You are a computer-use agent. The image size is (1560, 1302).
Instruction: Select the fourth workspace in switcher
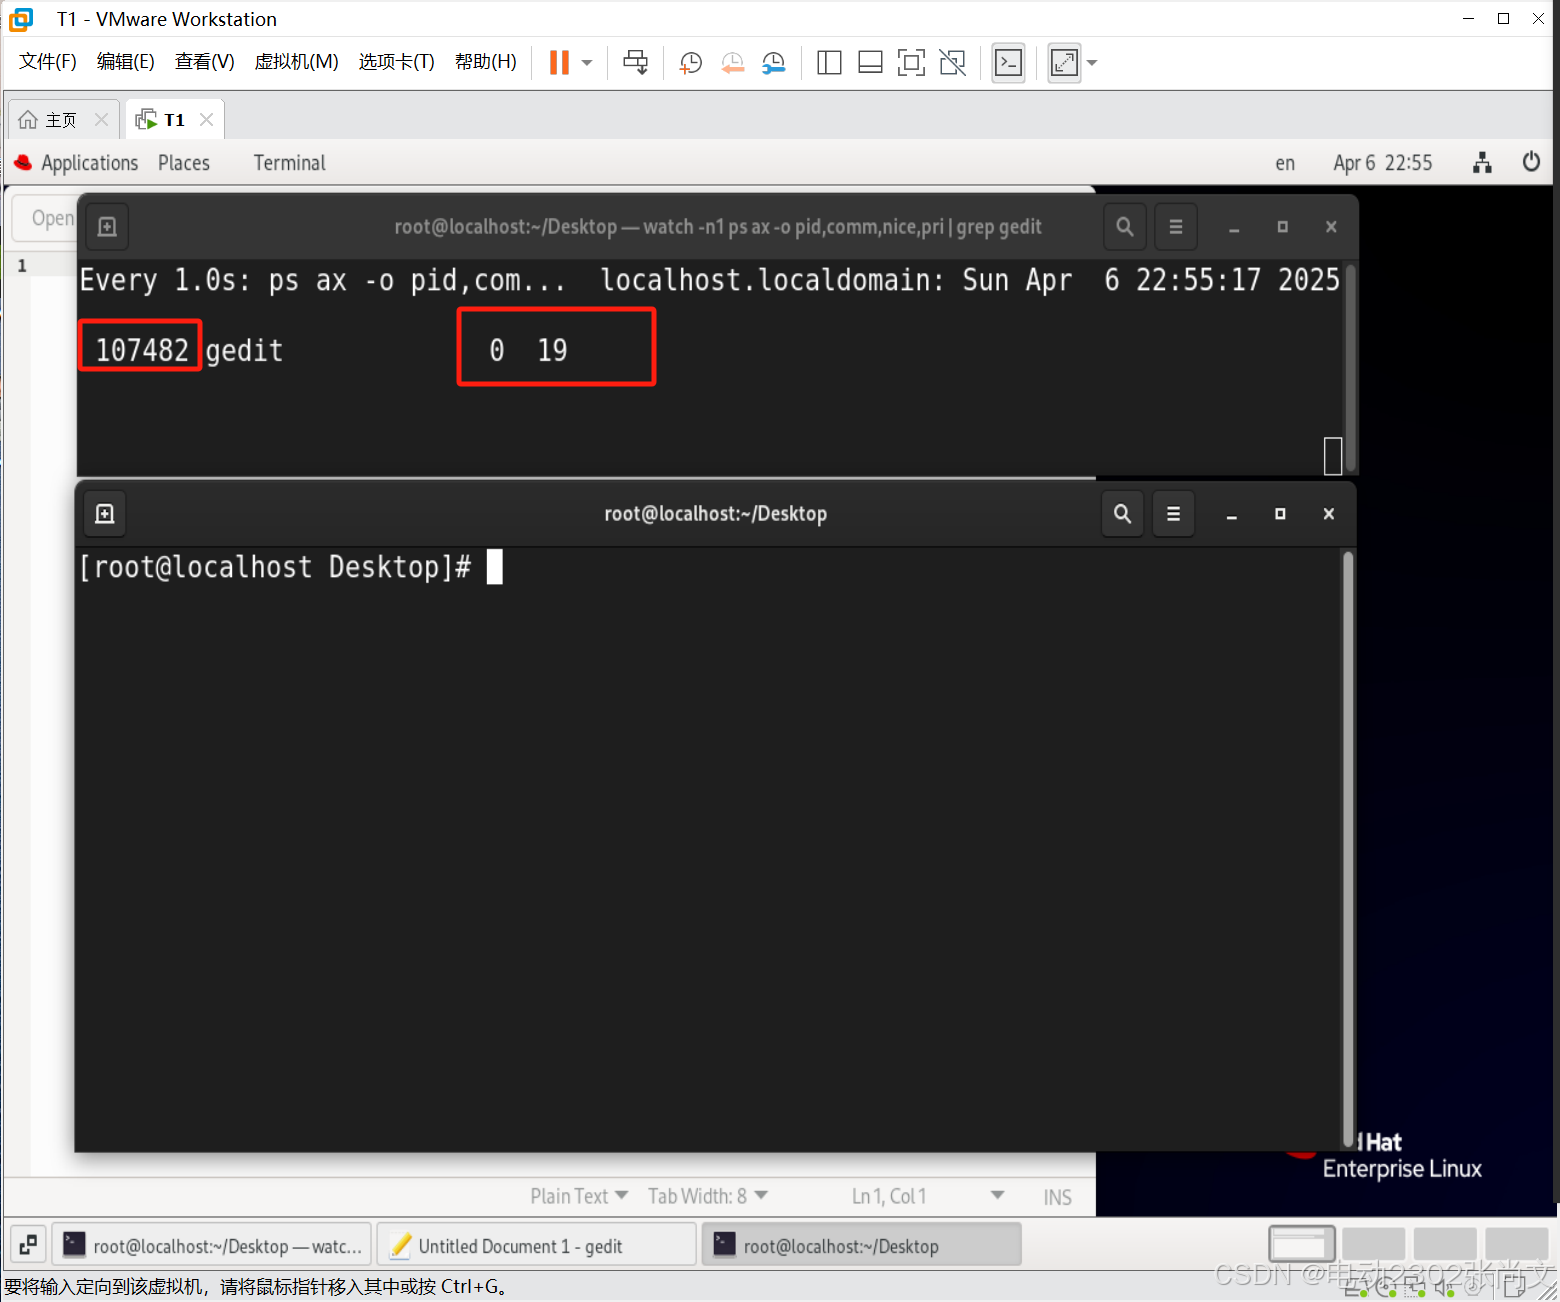point(1516,1245)
